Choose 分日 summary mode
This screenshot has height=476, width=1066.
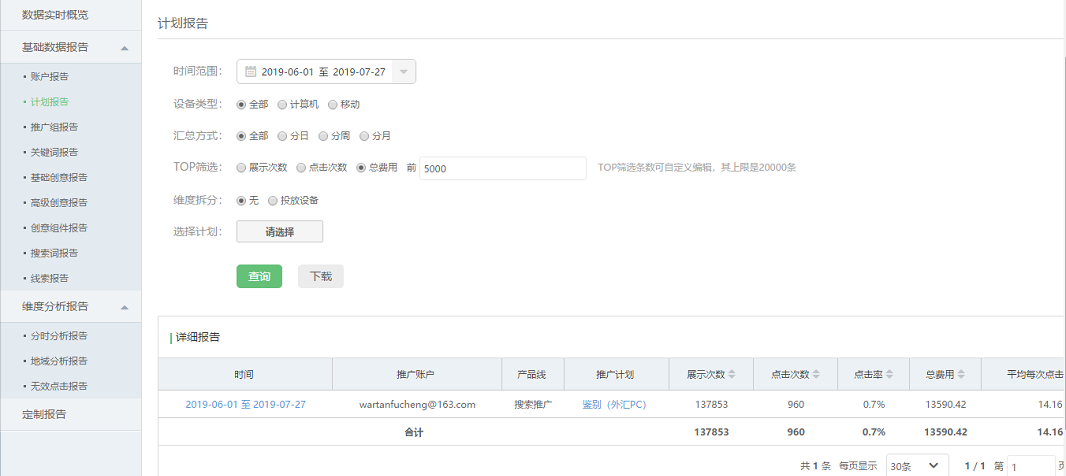pyautogui.click(x=282, y=136)
